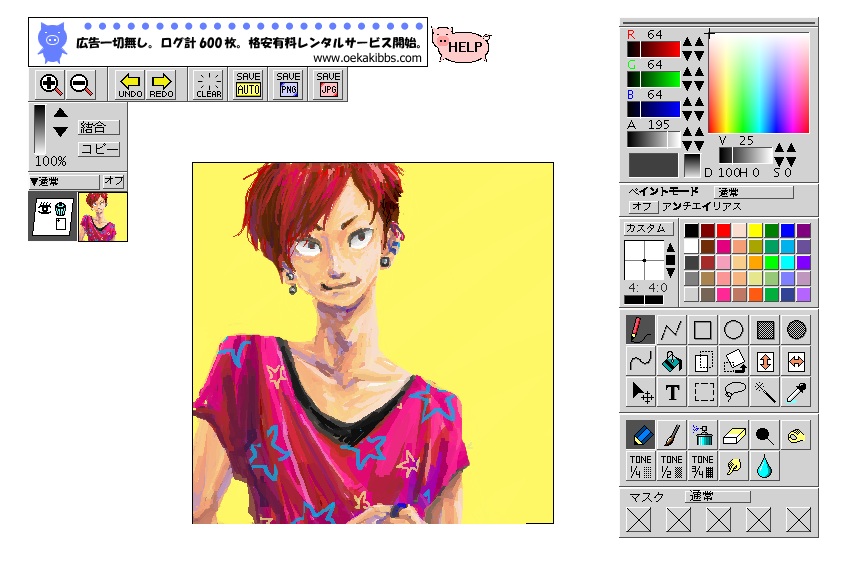Open the layer blend mode ▼通常 dropdown
The height and width of the screenshot is (567, 851).
64,181
